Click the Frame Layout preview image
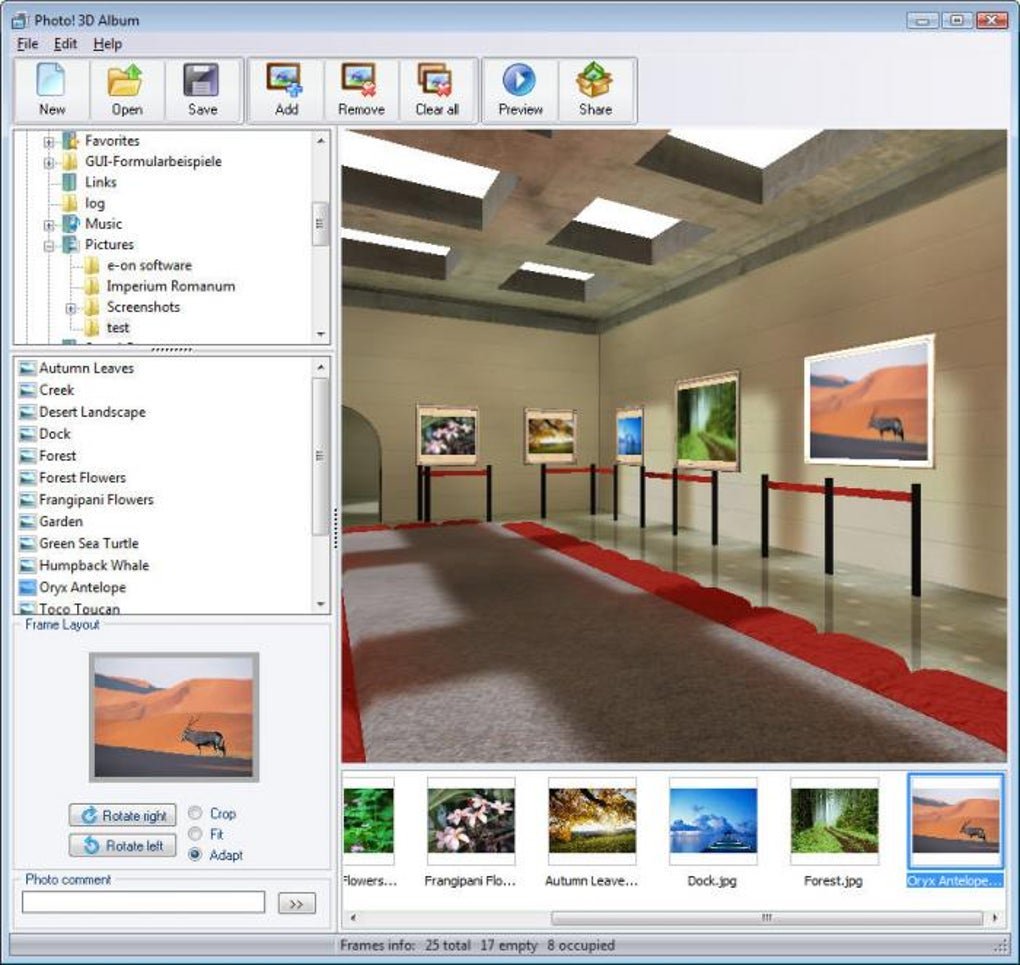The width and height of the screenshot is (1020, 965). (x=174, y=717)
